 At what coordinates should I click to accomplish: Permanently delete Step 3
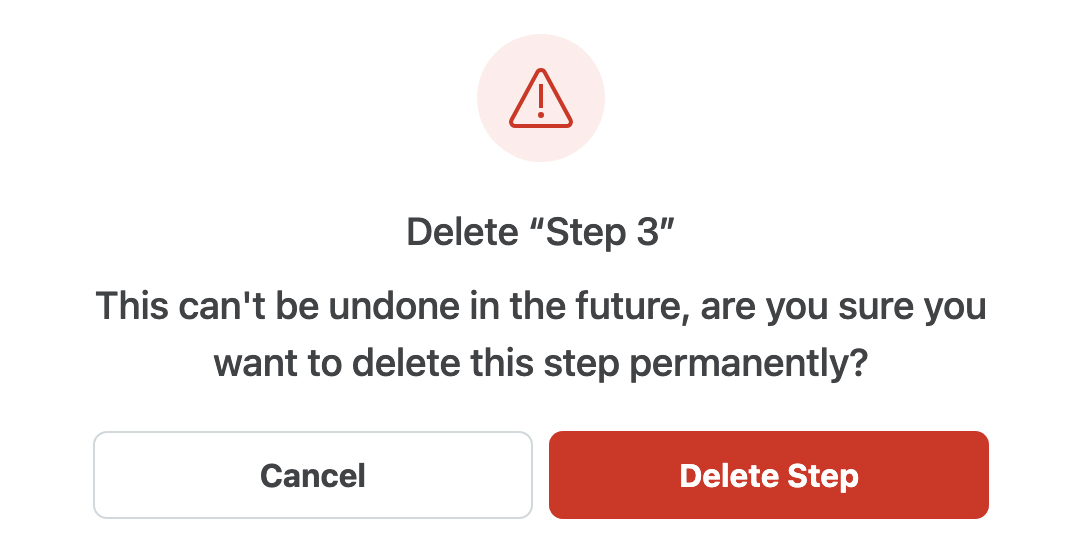pos(768,475)
